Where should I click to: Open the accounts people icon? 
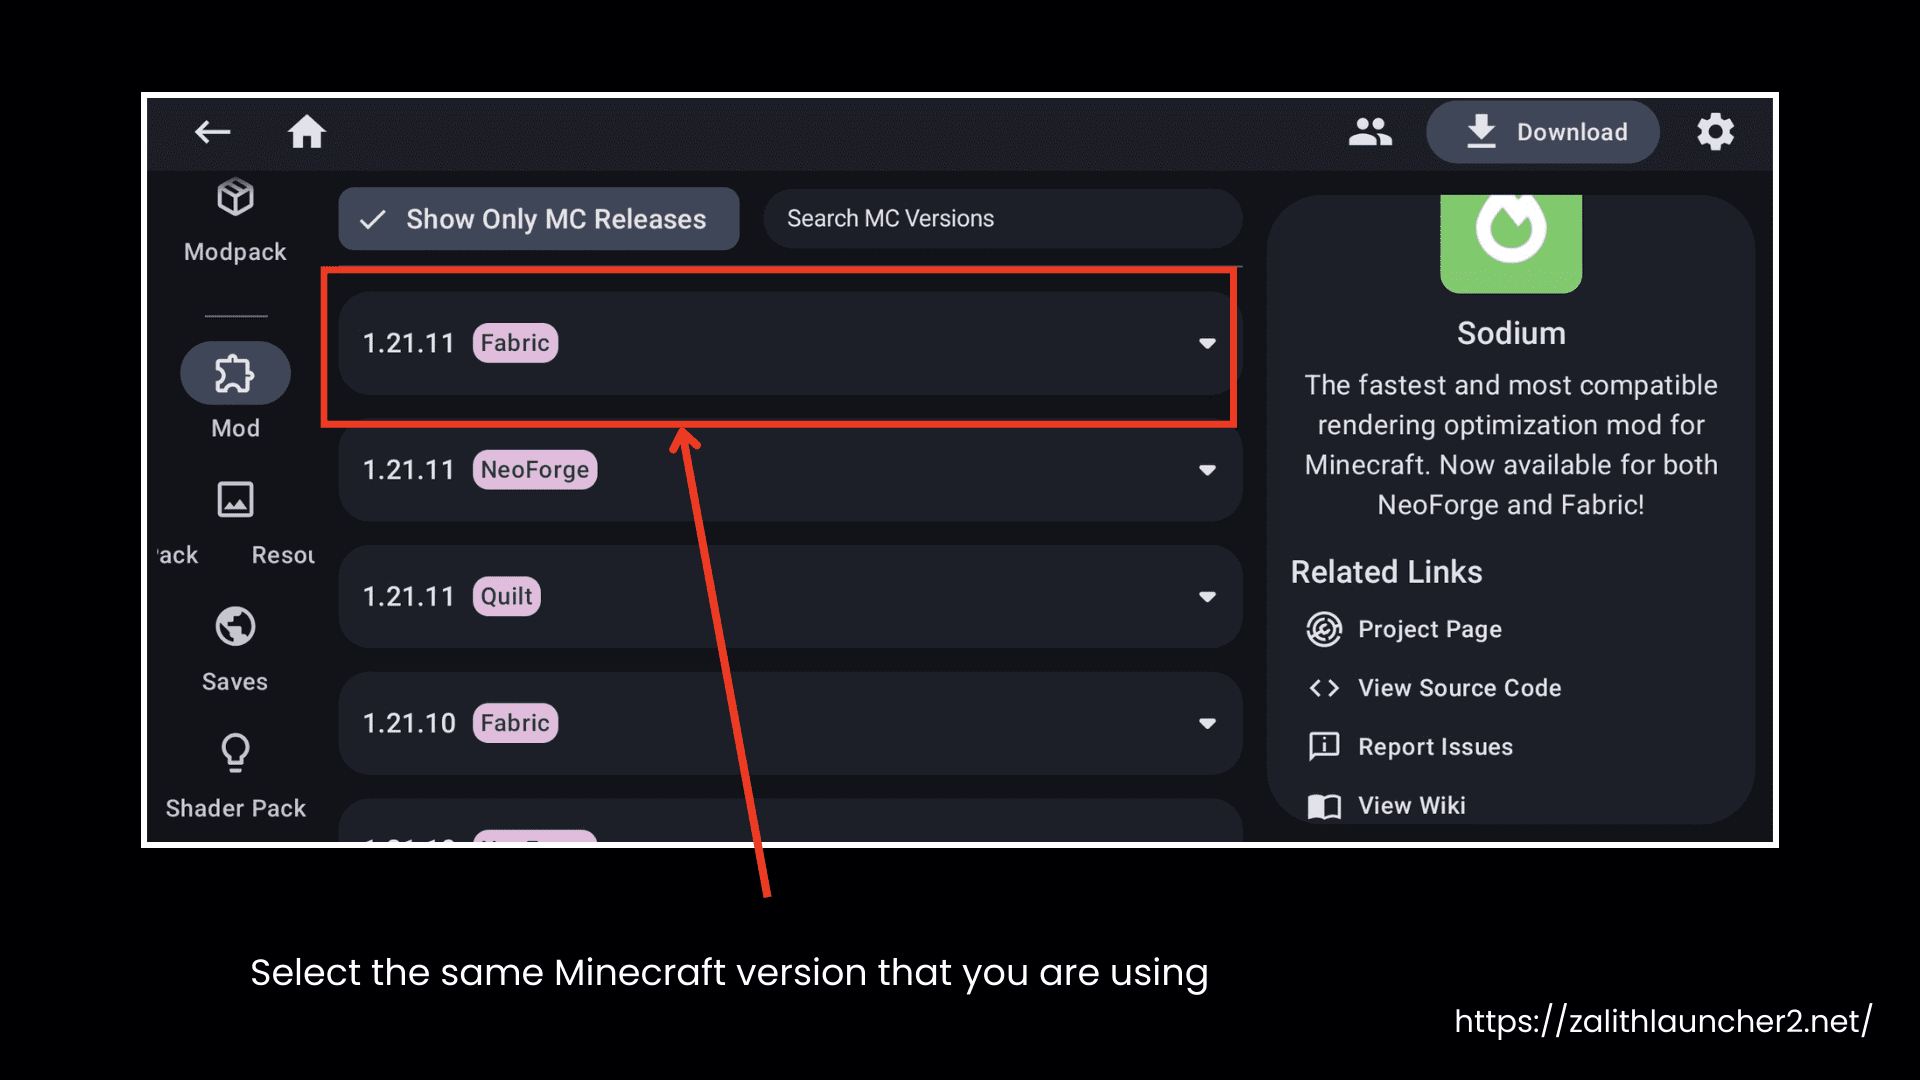[x=1370, y=132]
